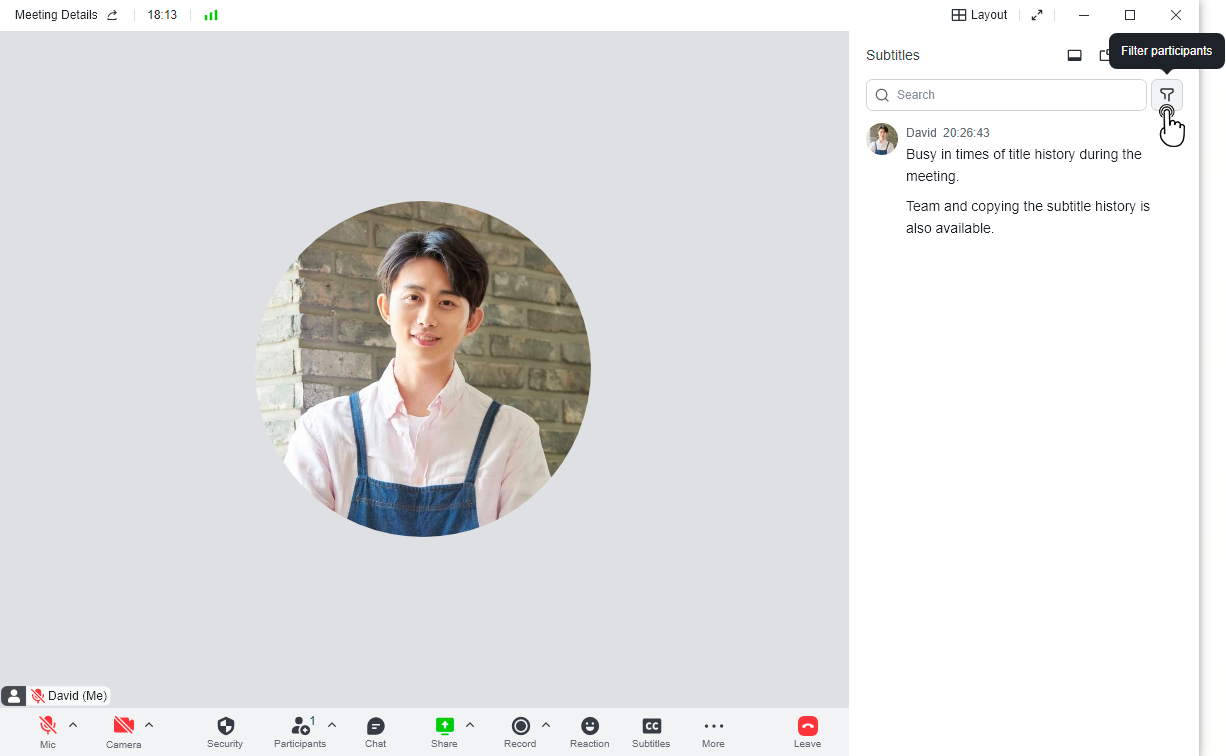Open the Chat panel
This screenshot has width=1226, height=756.
point(375,727)
